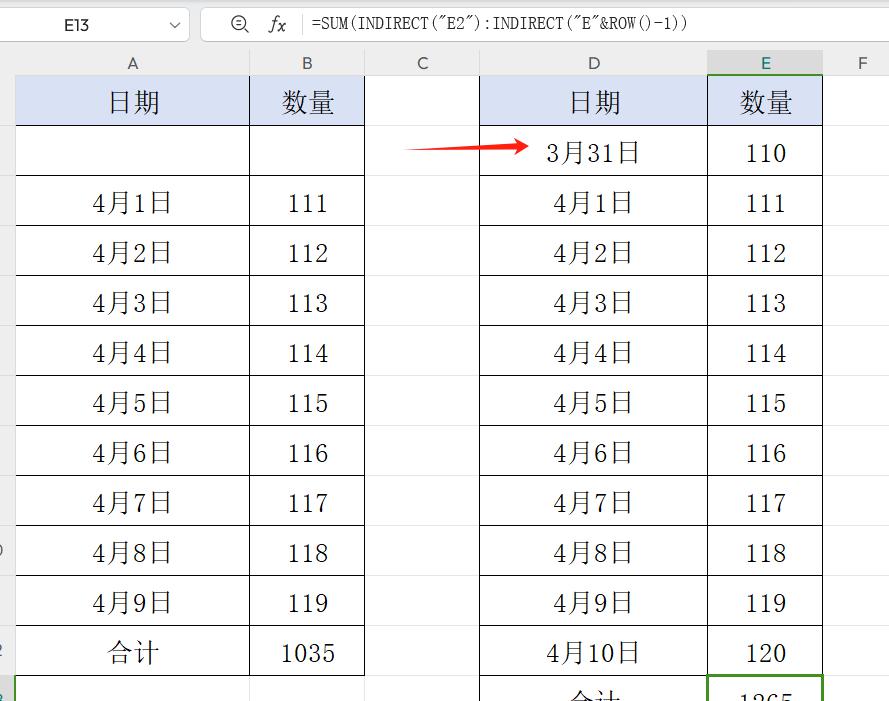The image size is (889, 701).
Task: Click the 数量 header cell in column E
Action: point(765,101)
